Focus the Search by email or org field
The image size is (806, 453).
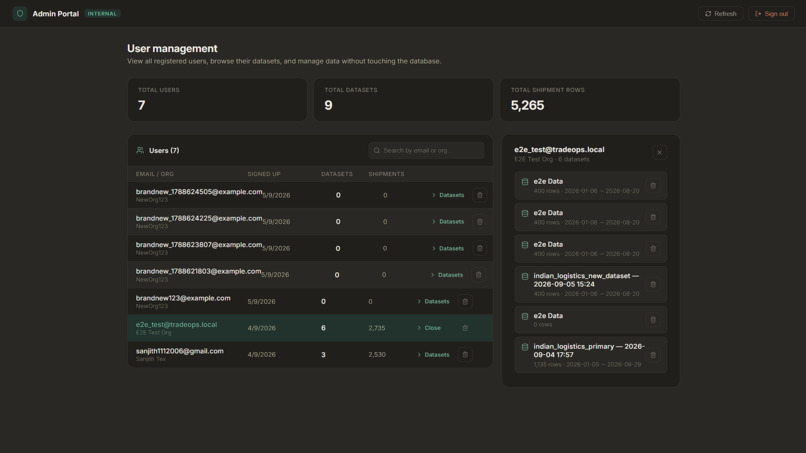click(x=426, y=151)
